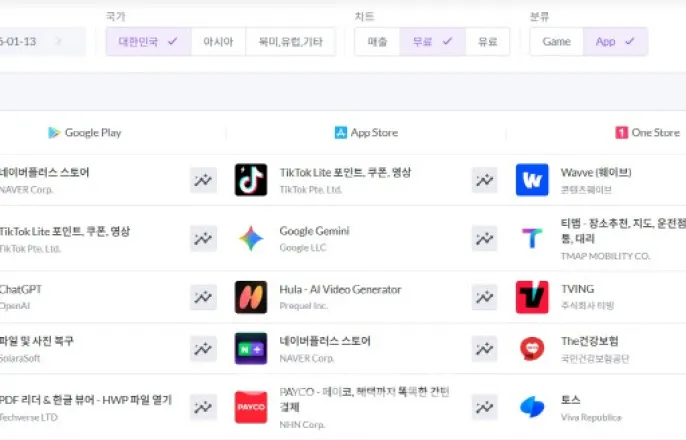
Task: Click publisher name NHN Corp.
Action: coord(302,425)
